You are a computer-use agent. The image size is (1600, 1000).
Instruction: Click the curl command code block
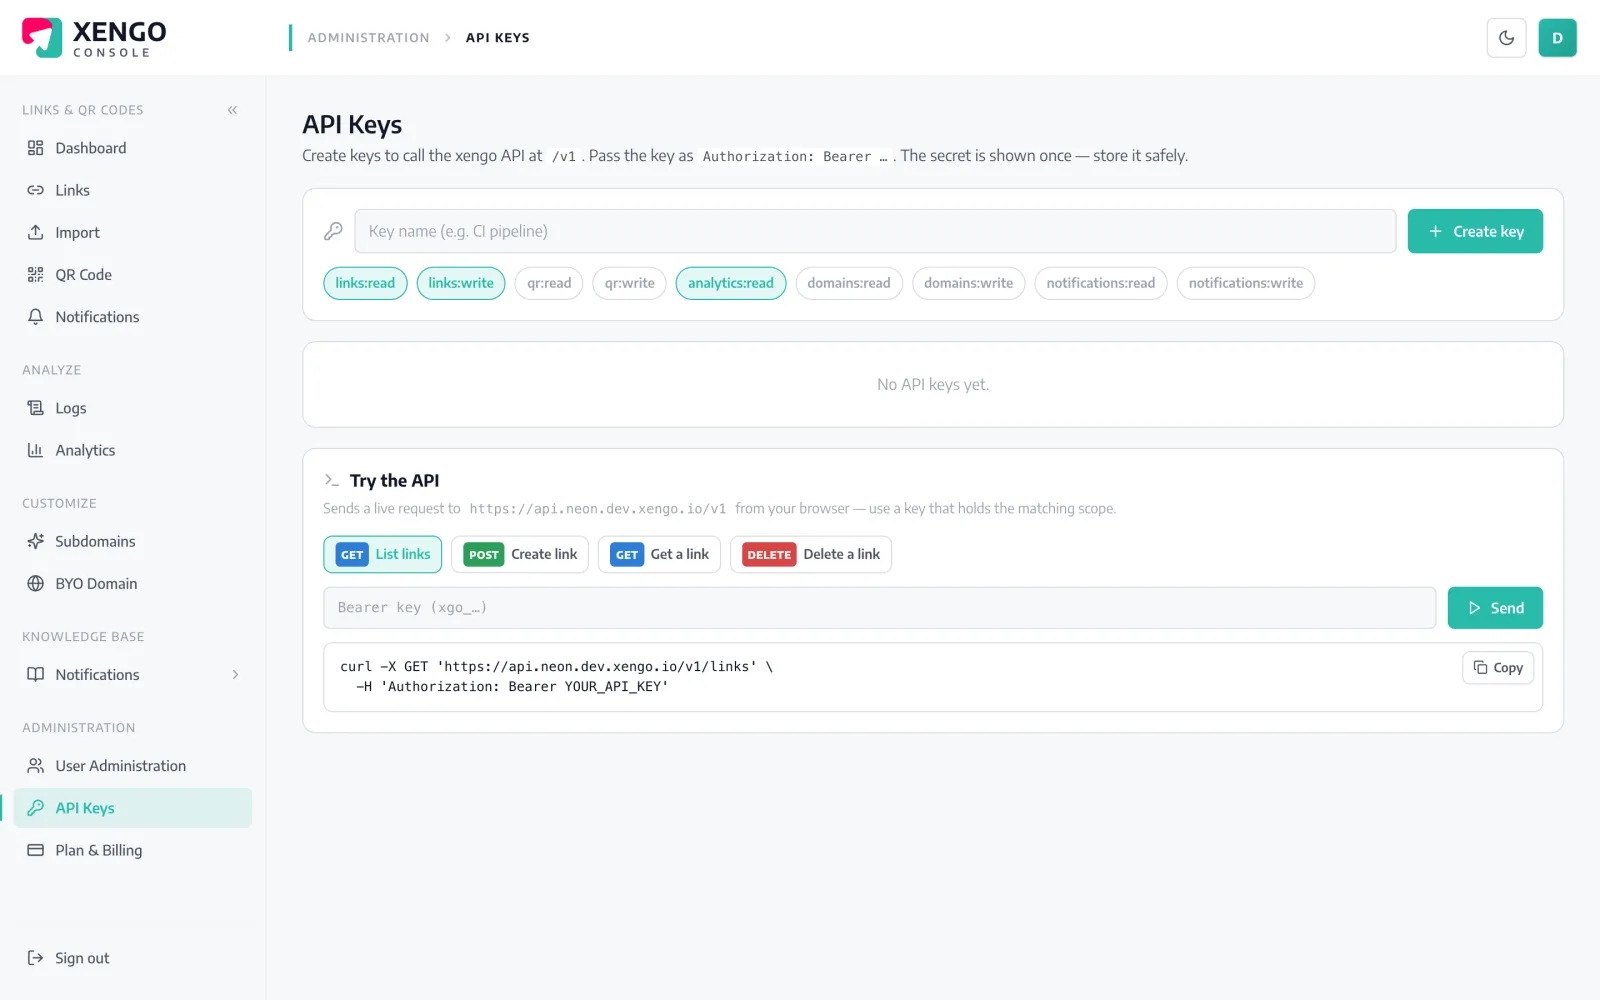point(933,677)
